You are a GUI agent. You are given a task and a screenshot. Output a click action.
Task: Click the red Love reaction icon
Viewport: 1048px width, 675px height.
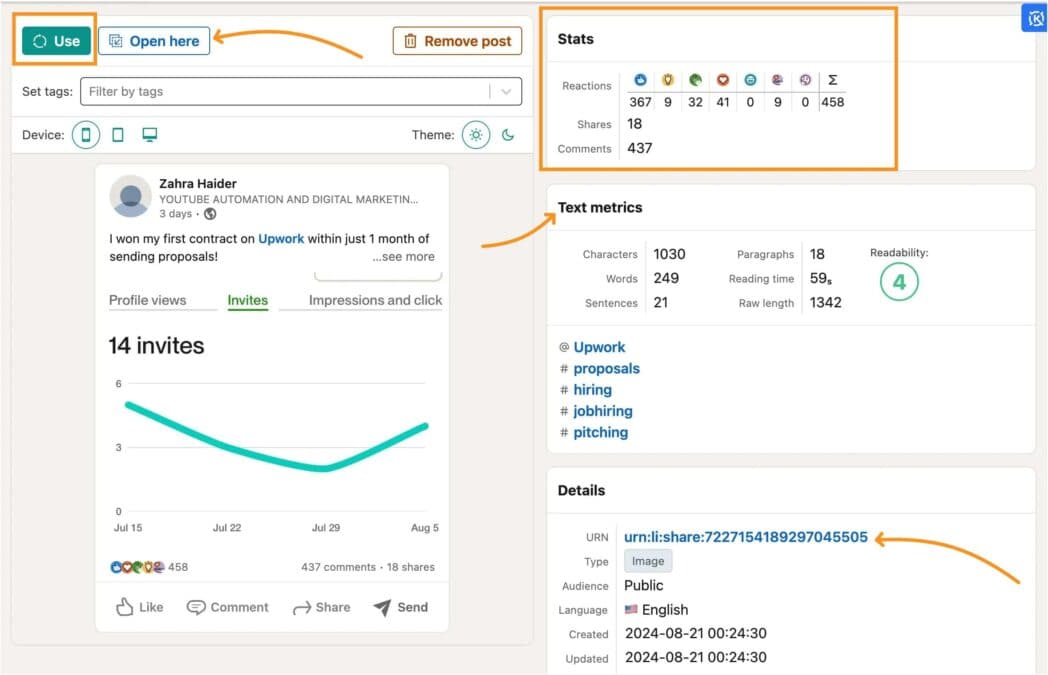723,80
